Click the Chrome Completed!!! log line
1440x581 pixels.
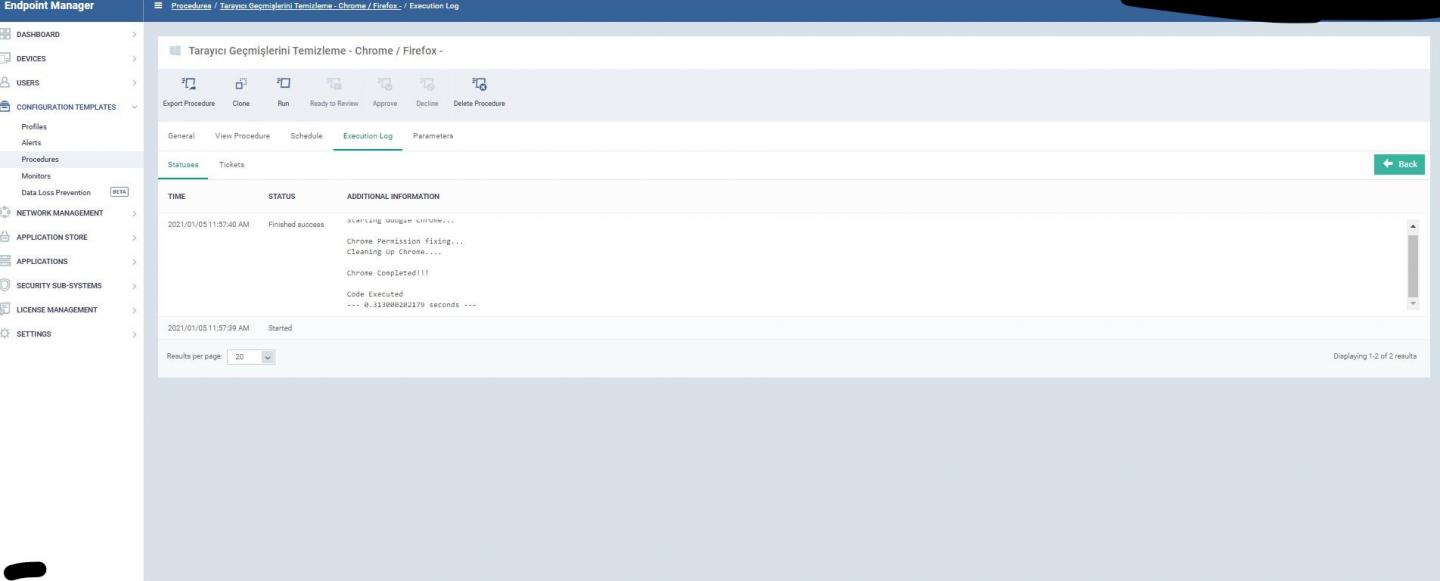coord(388,273)
